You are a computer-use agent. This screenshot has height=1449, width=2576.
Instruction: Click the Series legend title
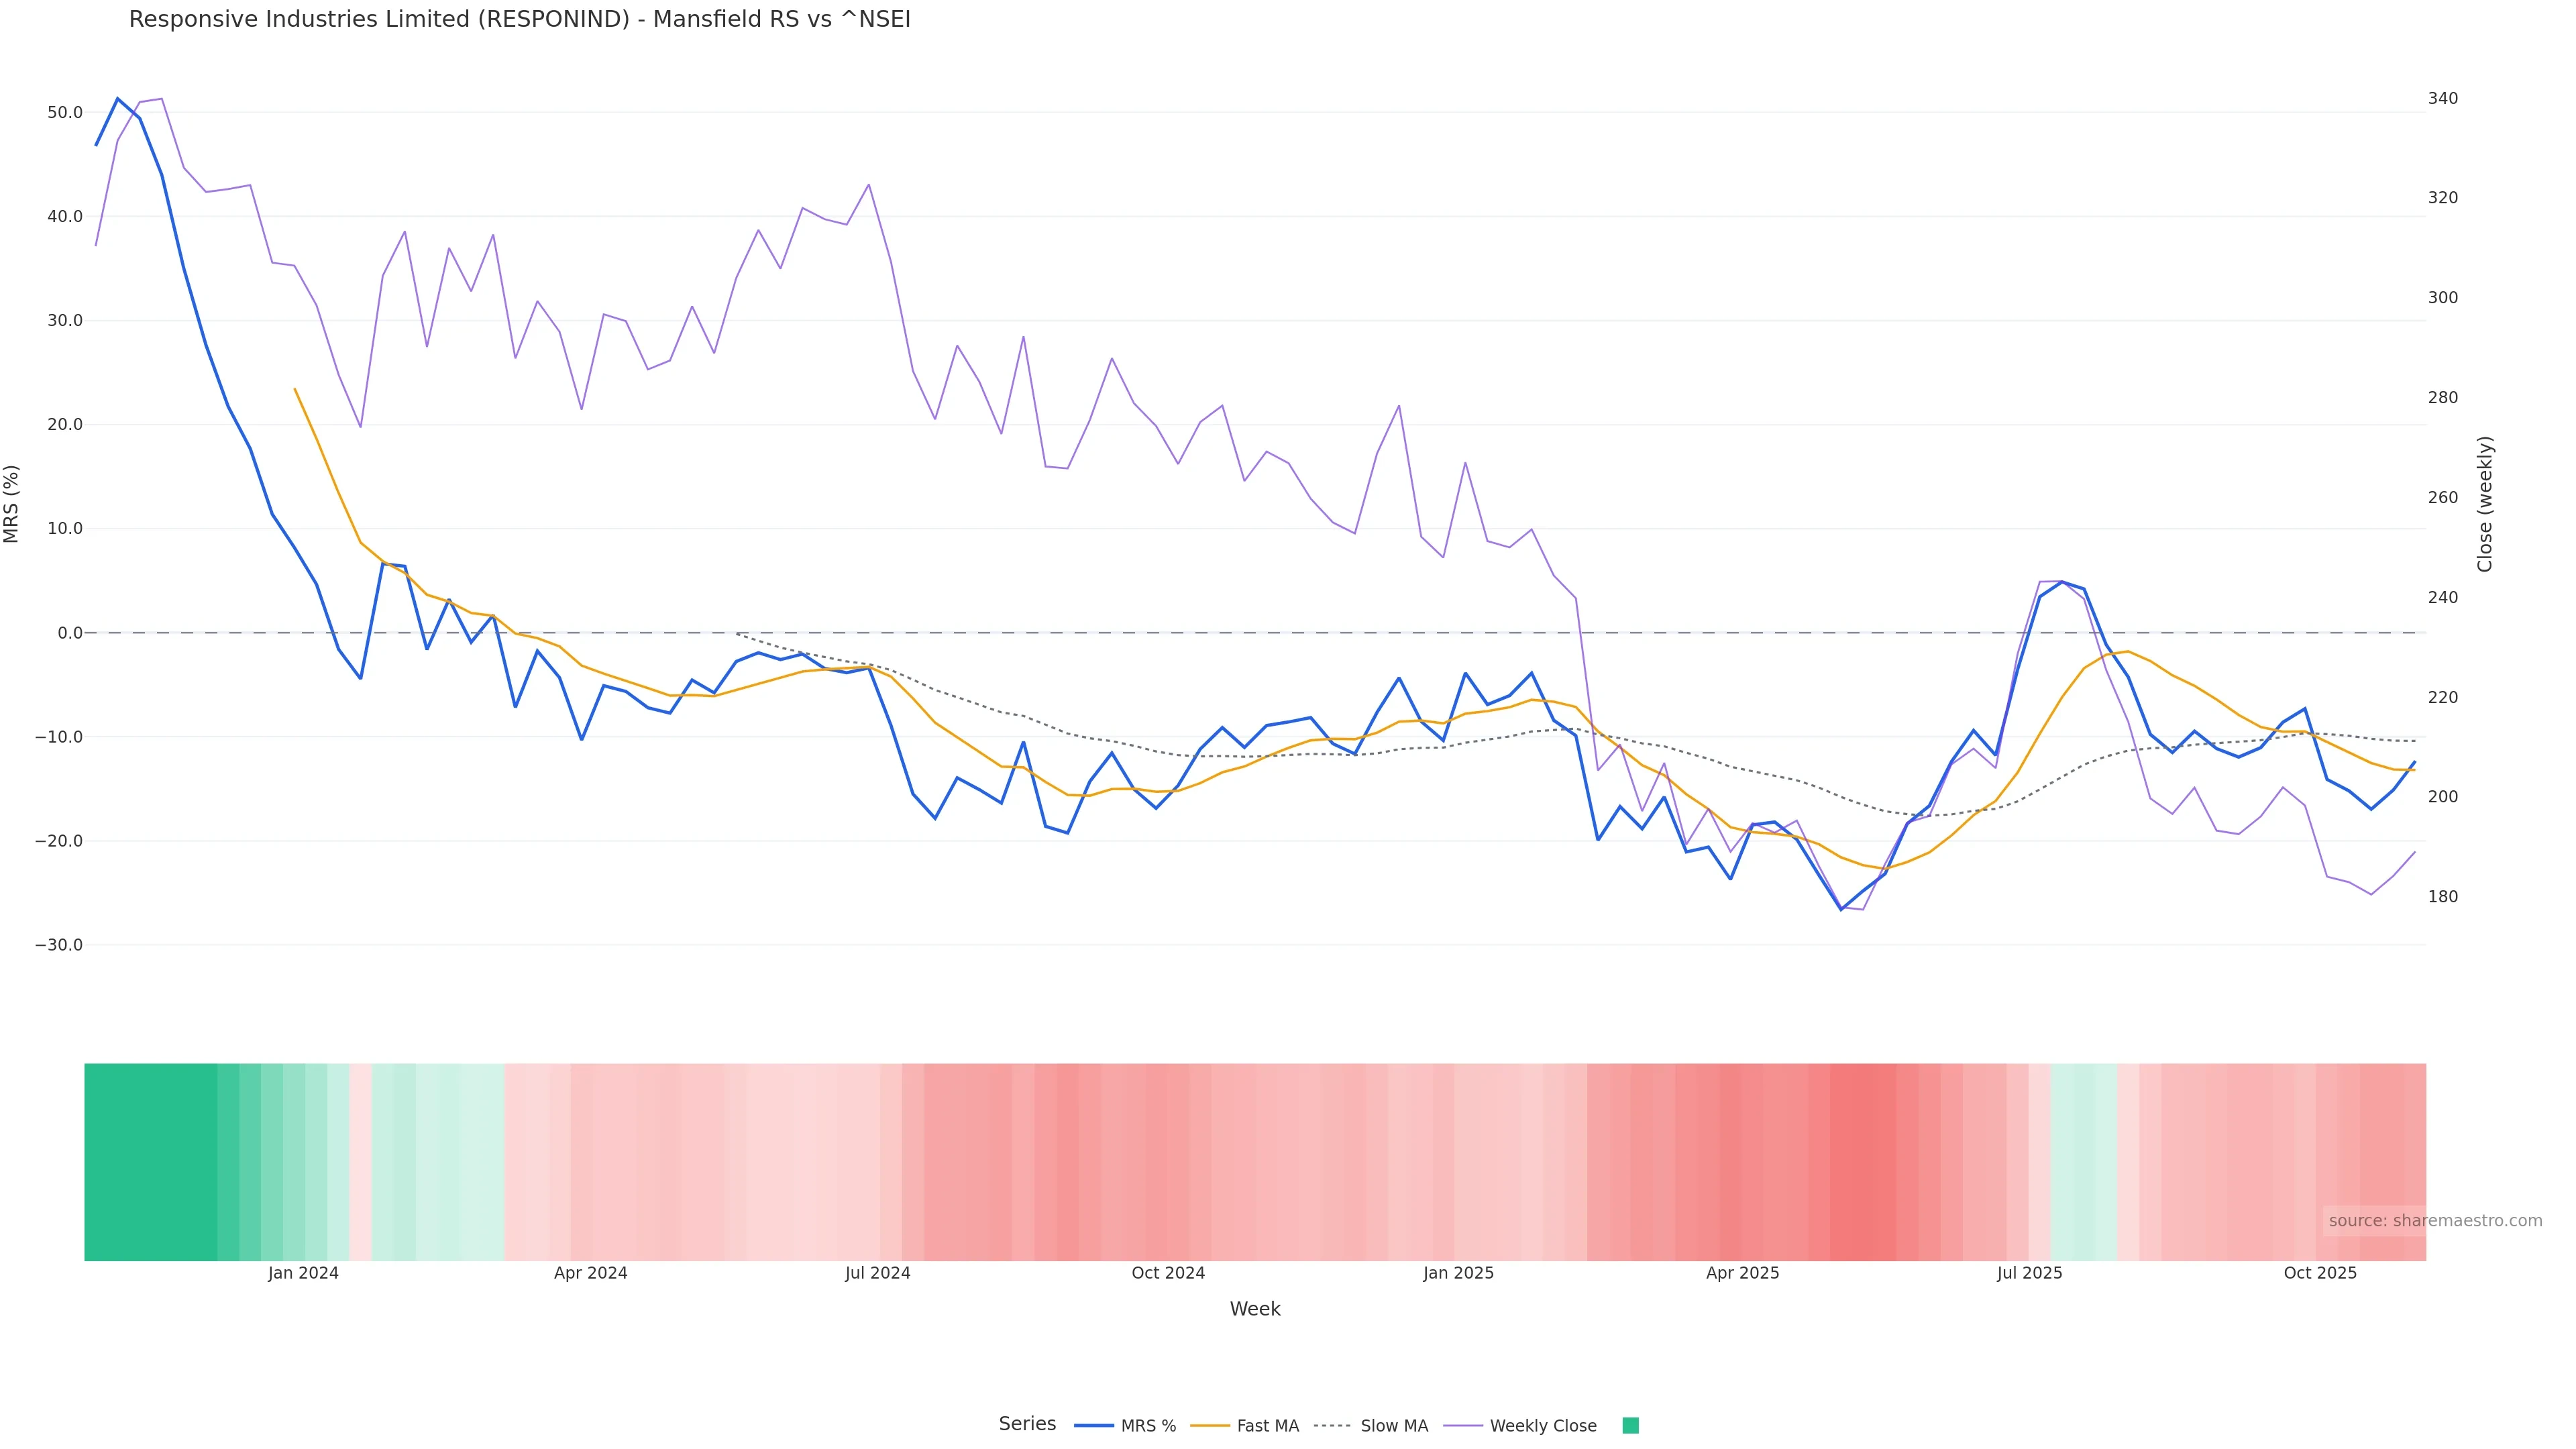(x=1027, y=1424)
